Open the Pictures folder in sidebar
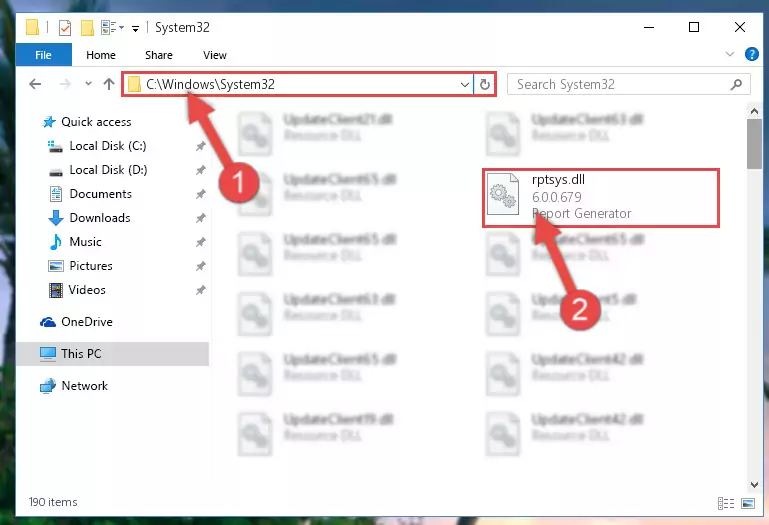This screenshot has width=769, height=525. [91, 266]
